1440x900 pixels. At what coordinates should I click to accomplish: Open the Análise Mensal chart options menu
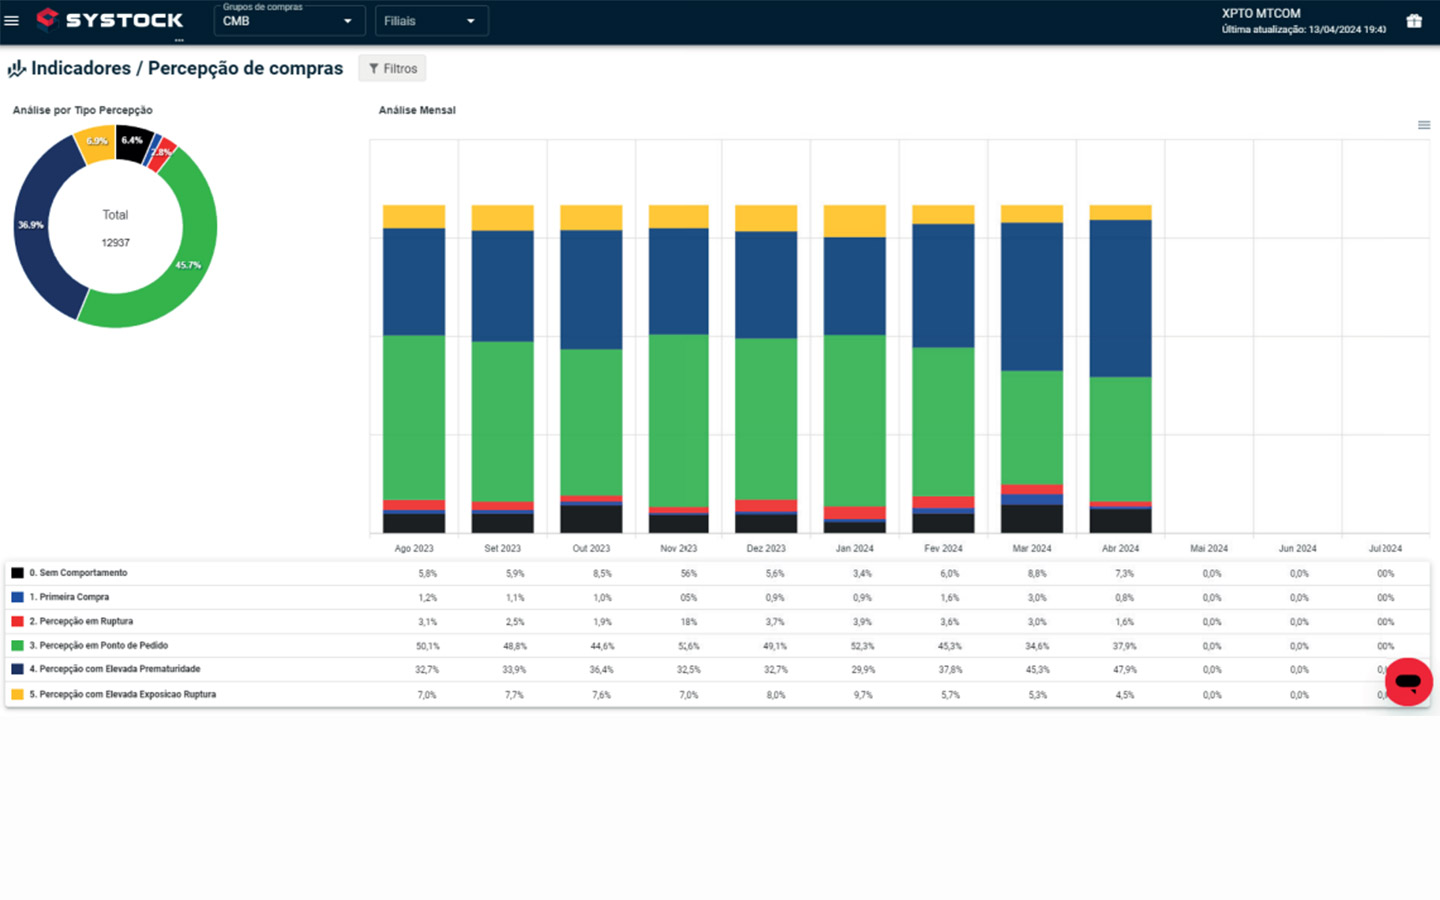[x=1424, y=125]
